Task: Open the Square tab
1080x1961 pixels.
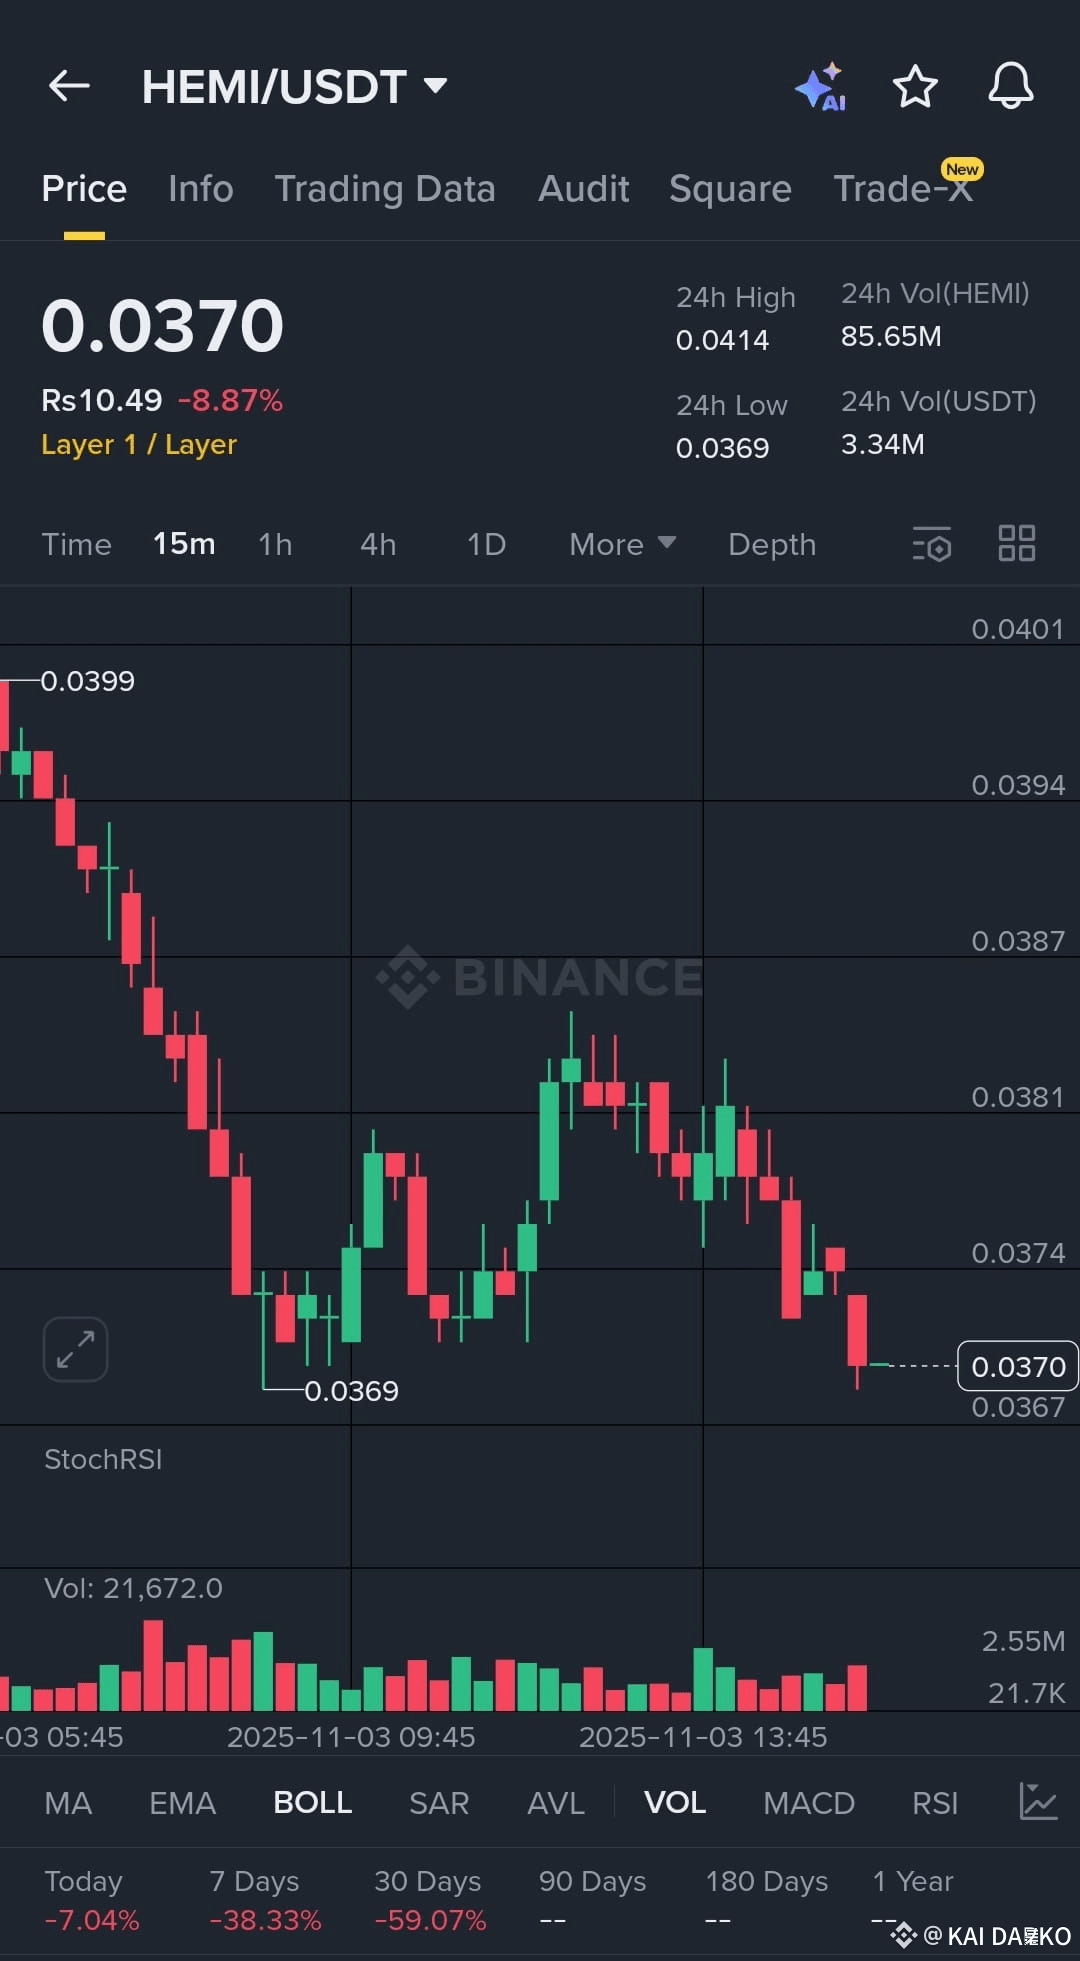Action: tap(730, 189)
